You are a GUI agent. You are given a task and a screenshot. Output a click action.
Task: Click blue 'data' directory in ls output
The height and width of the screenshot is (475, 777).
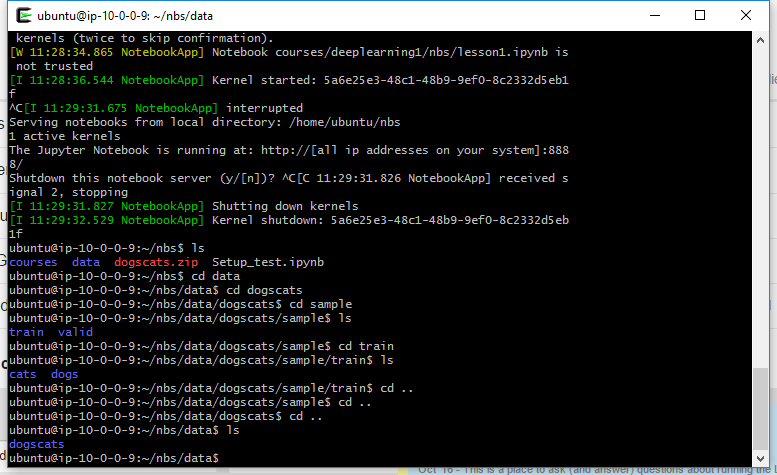pos(86,262)
